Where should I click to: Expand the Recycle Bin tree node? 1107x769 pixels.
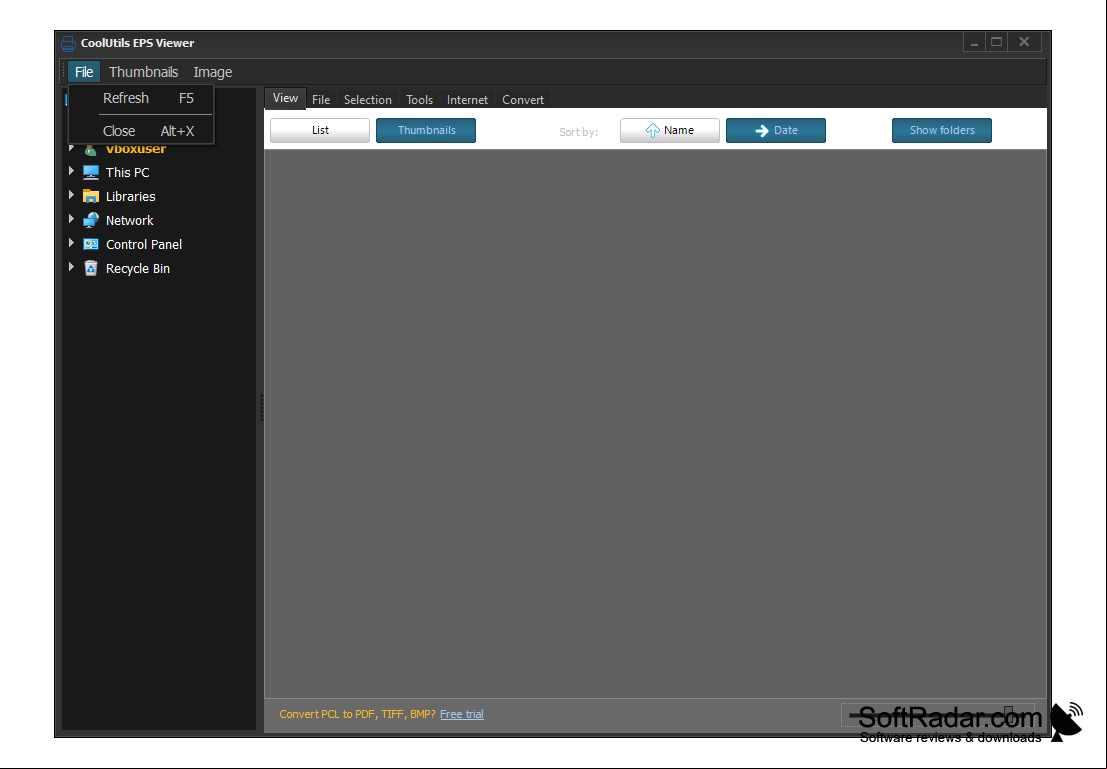click(x=71, y=267)
